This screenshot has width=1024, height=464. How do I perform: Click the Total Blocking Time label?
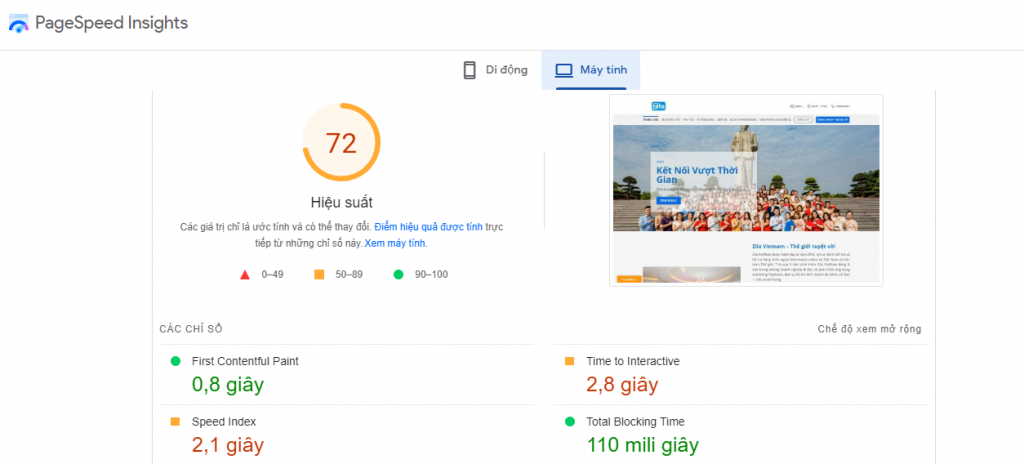tap(635, 422)
